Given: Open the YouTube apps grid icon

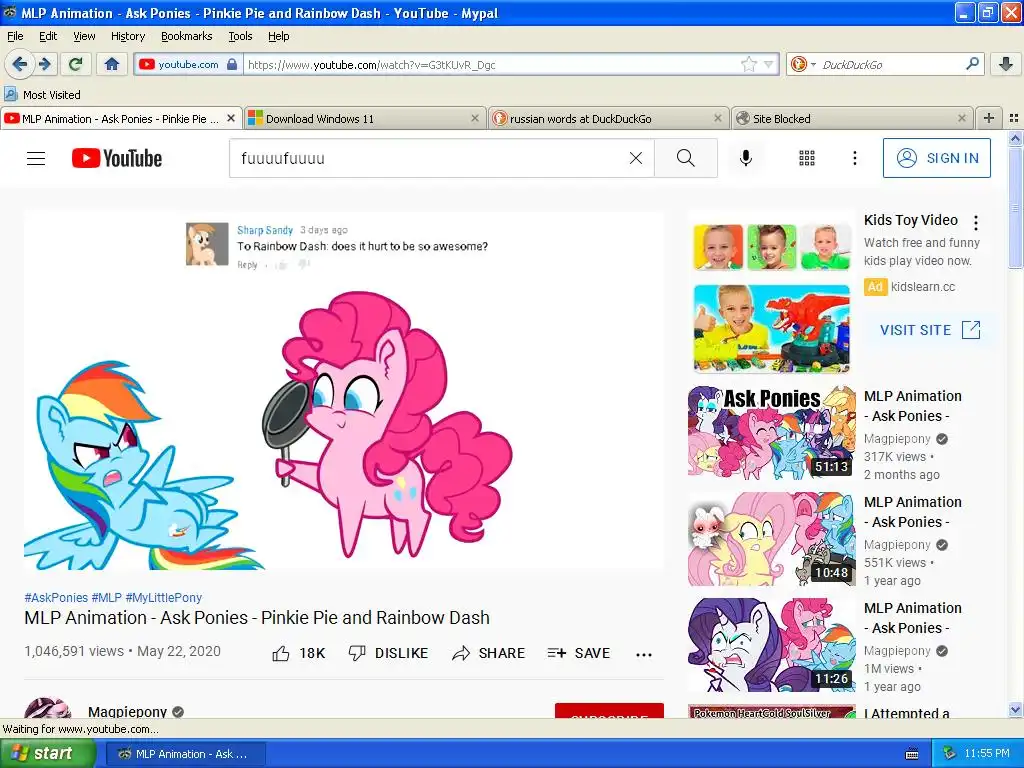Looking at the screenshot, I should (x=807, y=158).
